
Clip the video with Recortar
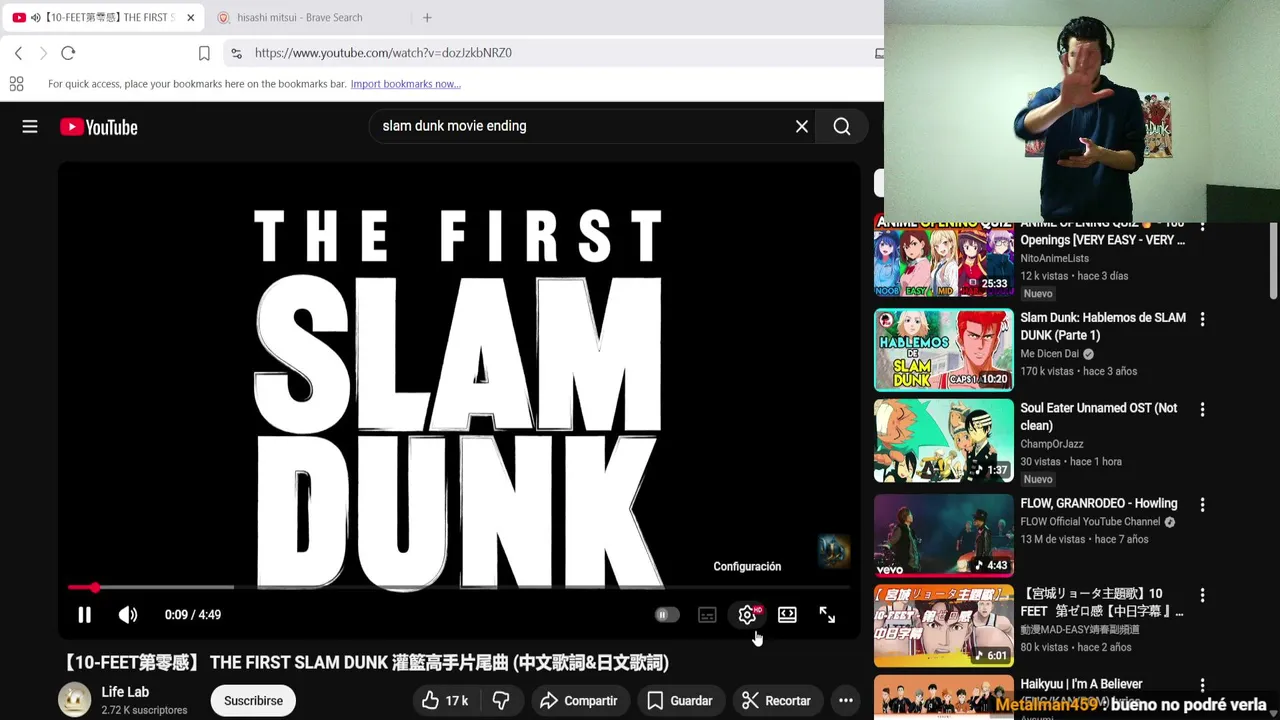(776, 701)
